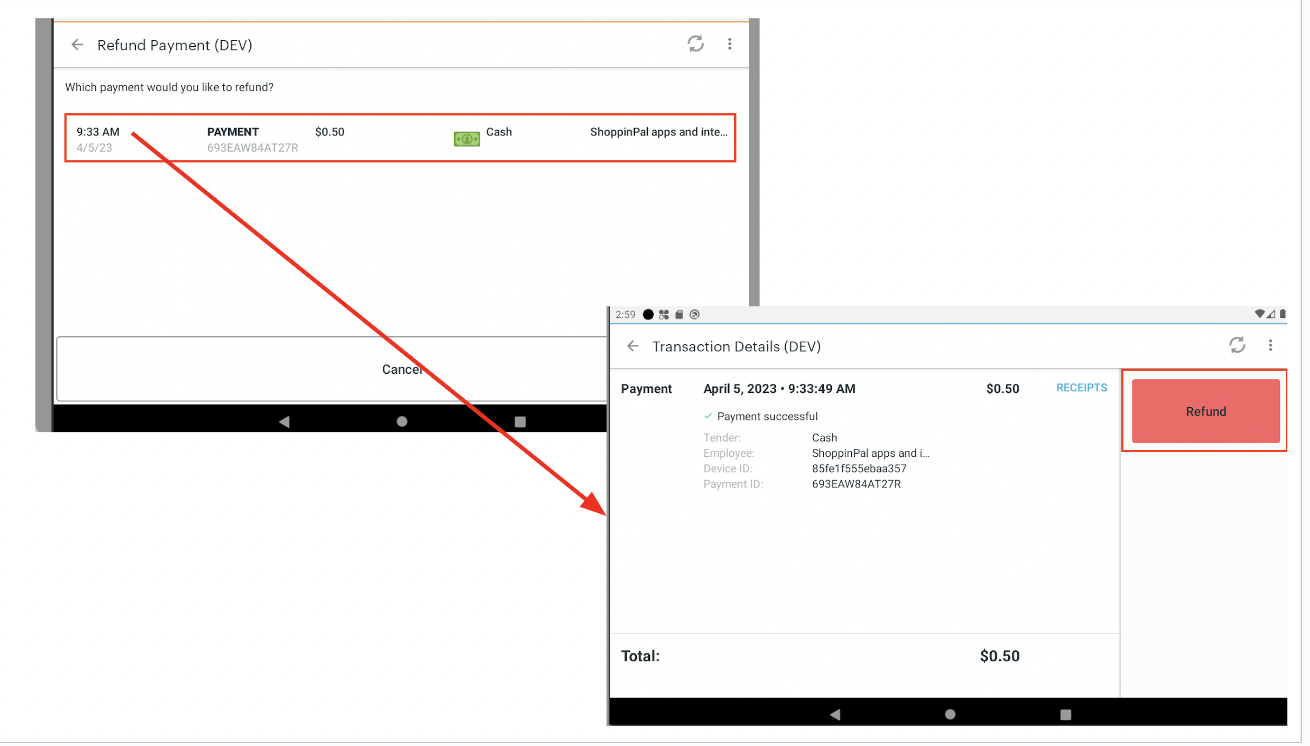This screenshot has width=1310, height=746.
Task: Select the 9:33 AM payment entry
Action: pos(400,138)
